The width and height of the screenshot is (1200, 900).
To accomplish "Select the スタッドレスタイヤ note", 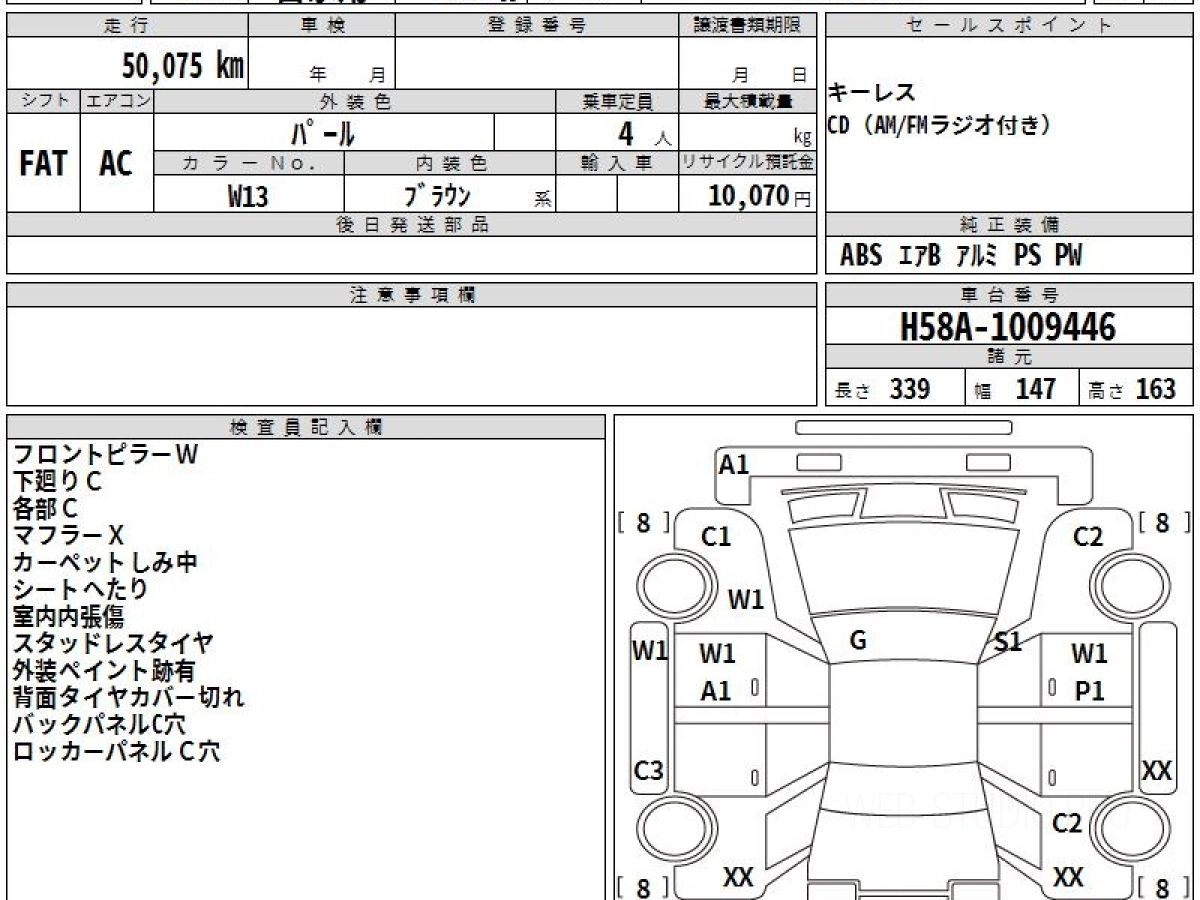I will pyautogui.click(x=113, y=644).
